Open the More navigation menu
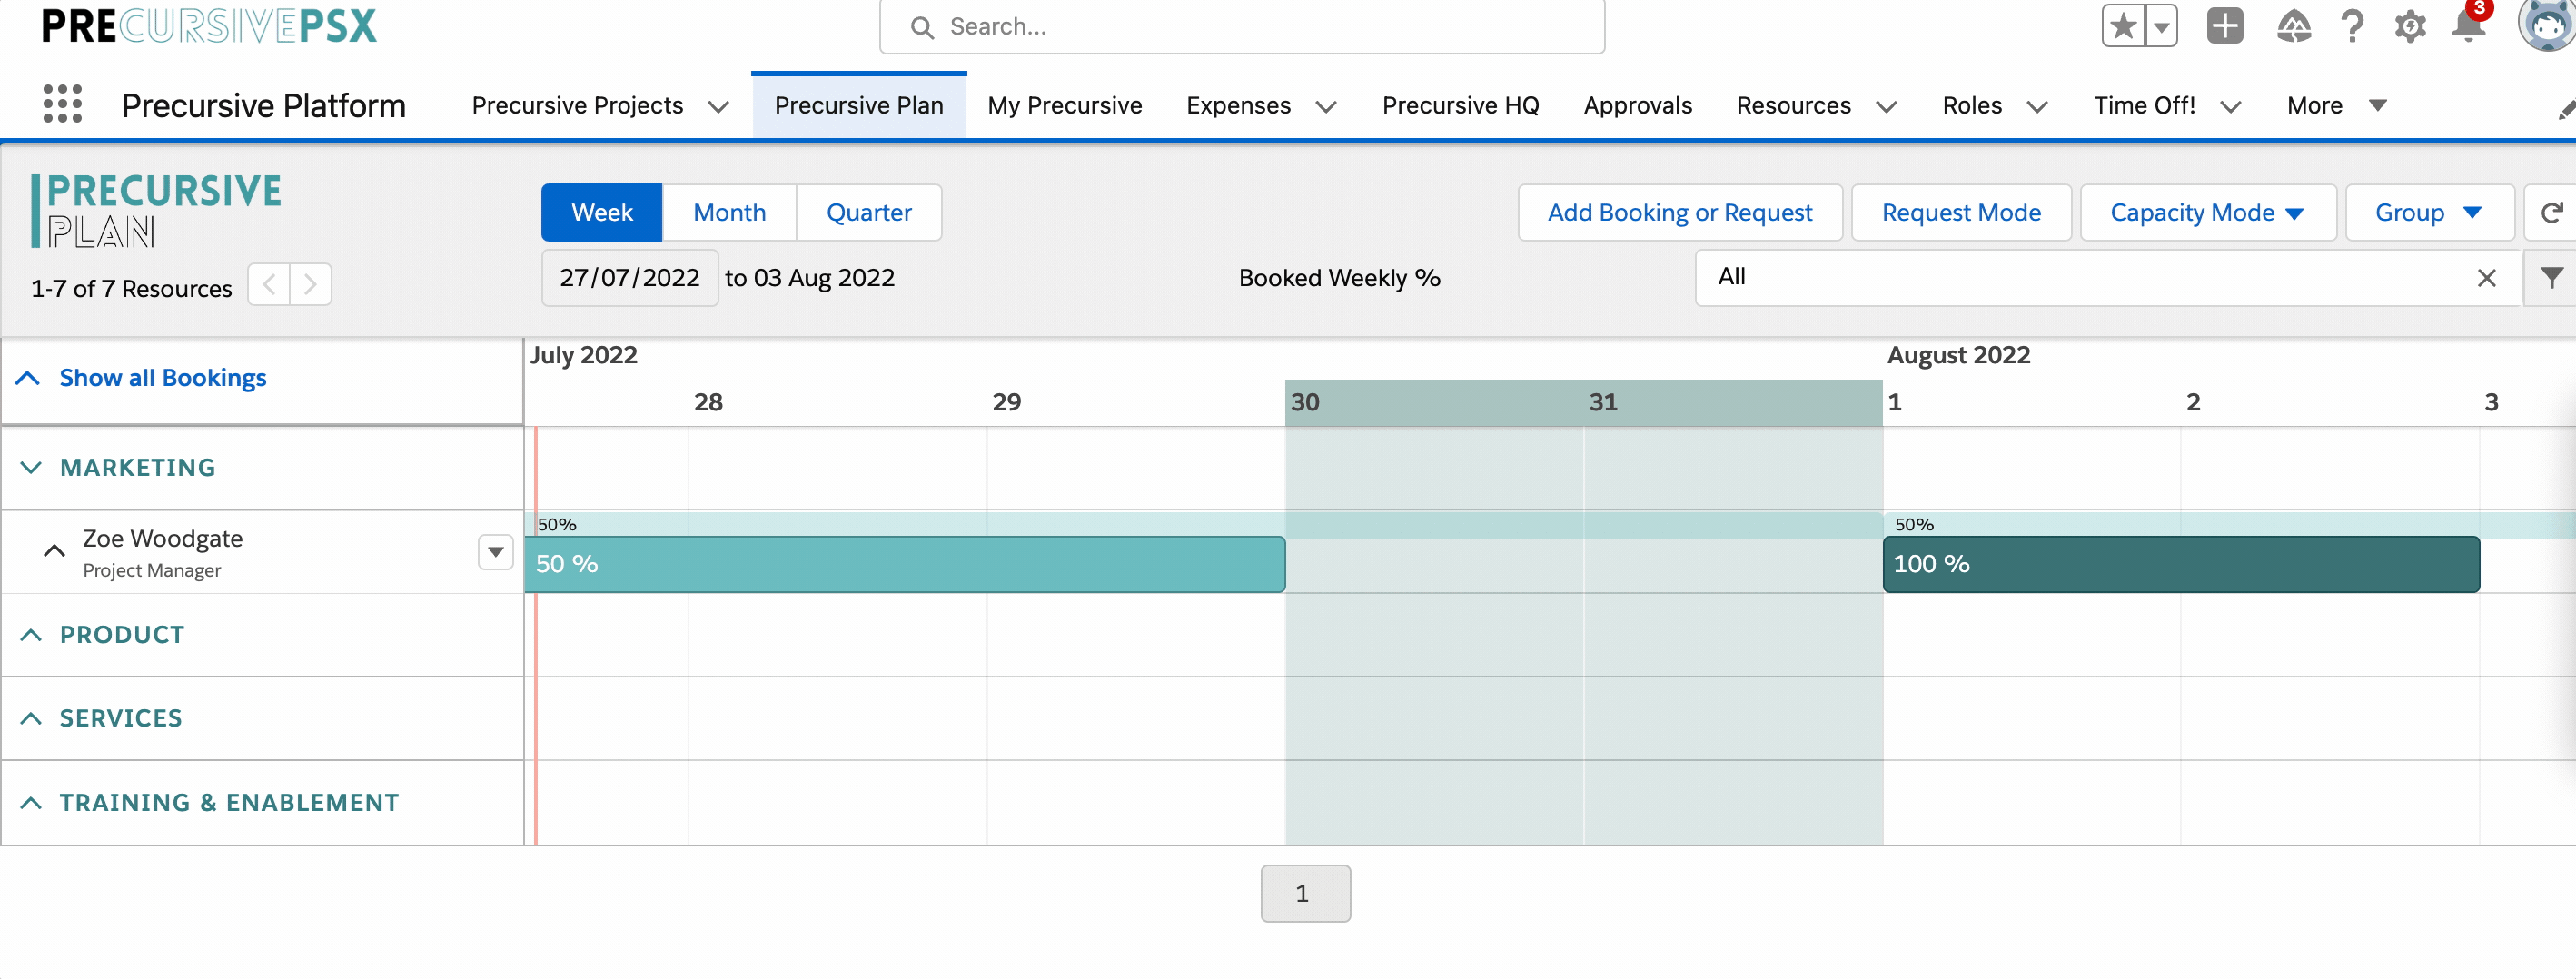 pyautogui.click(x=2336, y=105)
